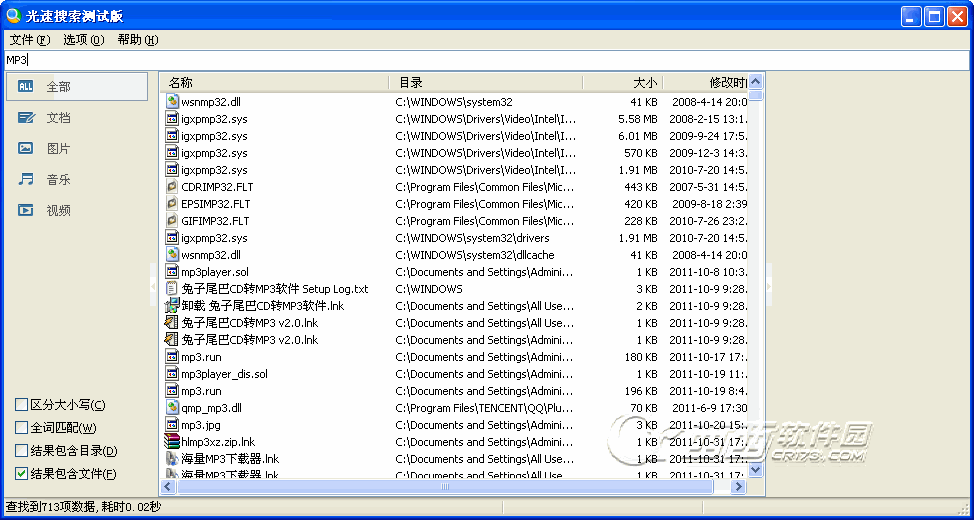Click 228 KB size cell

[x=641, y=221]
